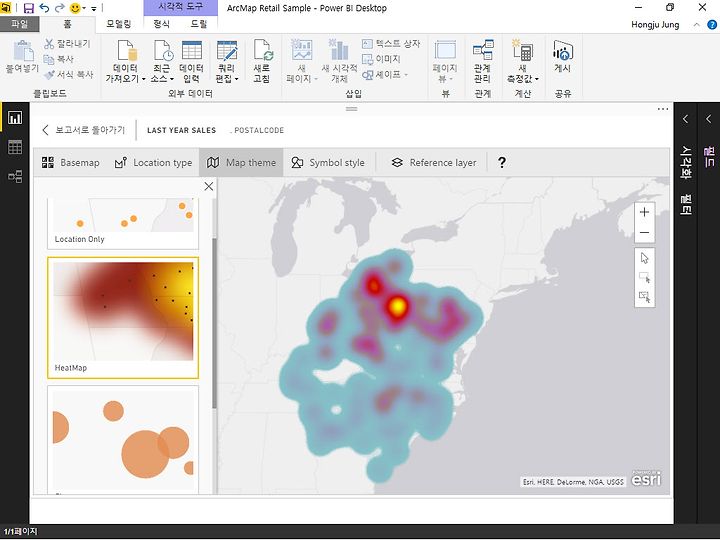Open 셰이프 shapes dropdown
The width and height of the screenshot is (720, 540).
(x=385, y=74)
